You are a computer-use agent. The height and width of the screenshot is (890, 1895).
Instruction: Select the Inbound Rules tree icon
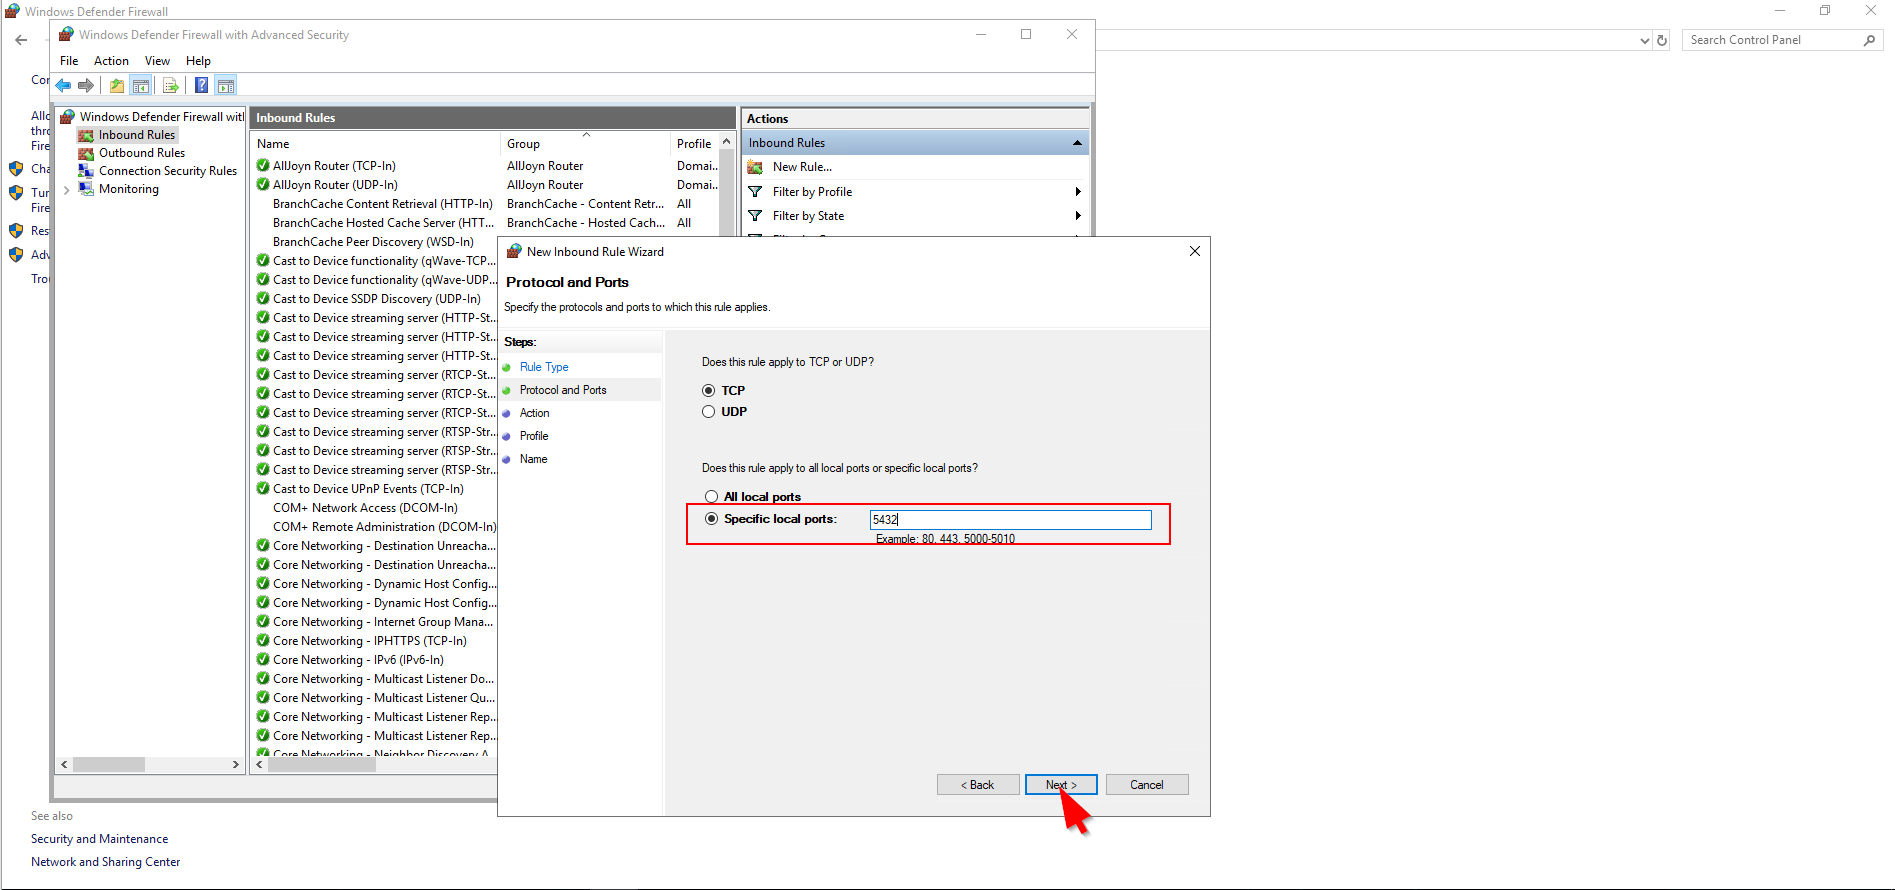click(86, 135)
